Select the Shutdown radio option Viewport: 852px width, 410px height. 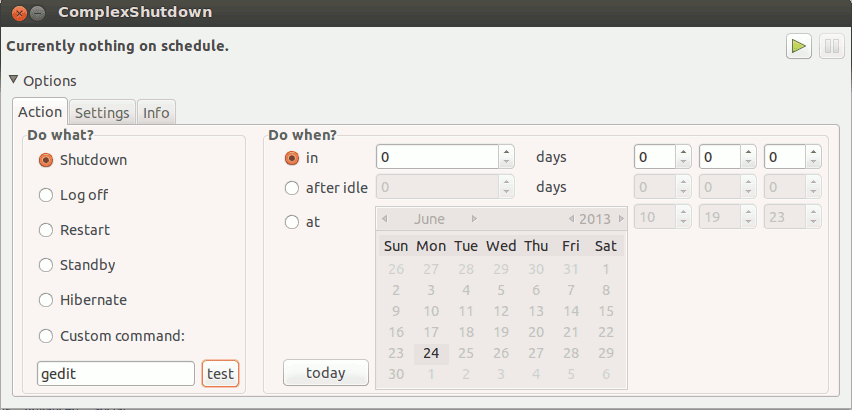(45, 160)
